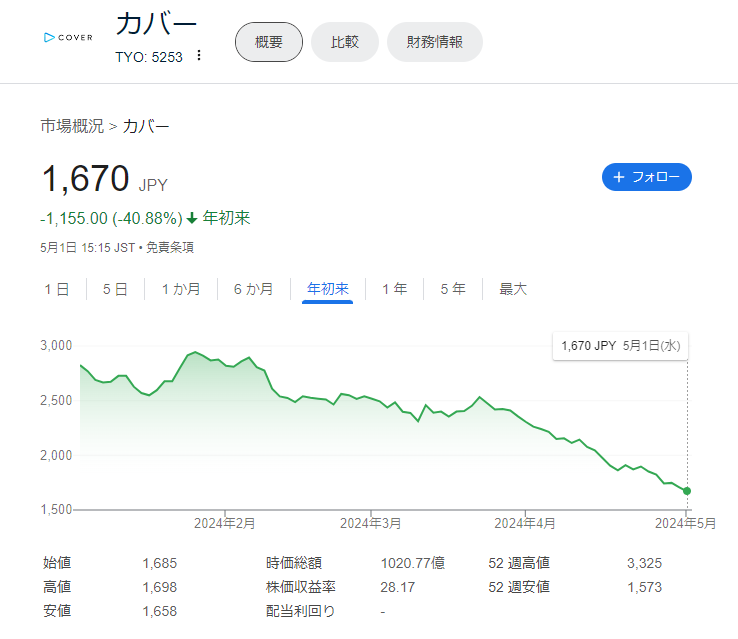Select the 5 年 chart range
The width and height of the screenshot is (738, 639).
(x=453, y=289)
